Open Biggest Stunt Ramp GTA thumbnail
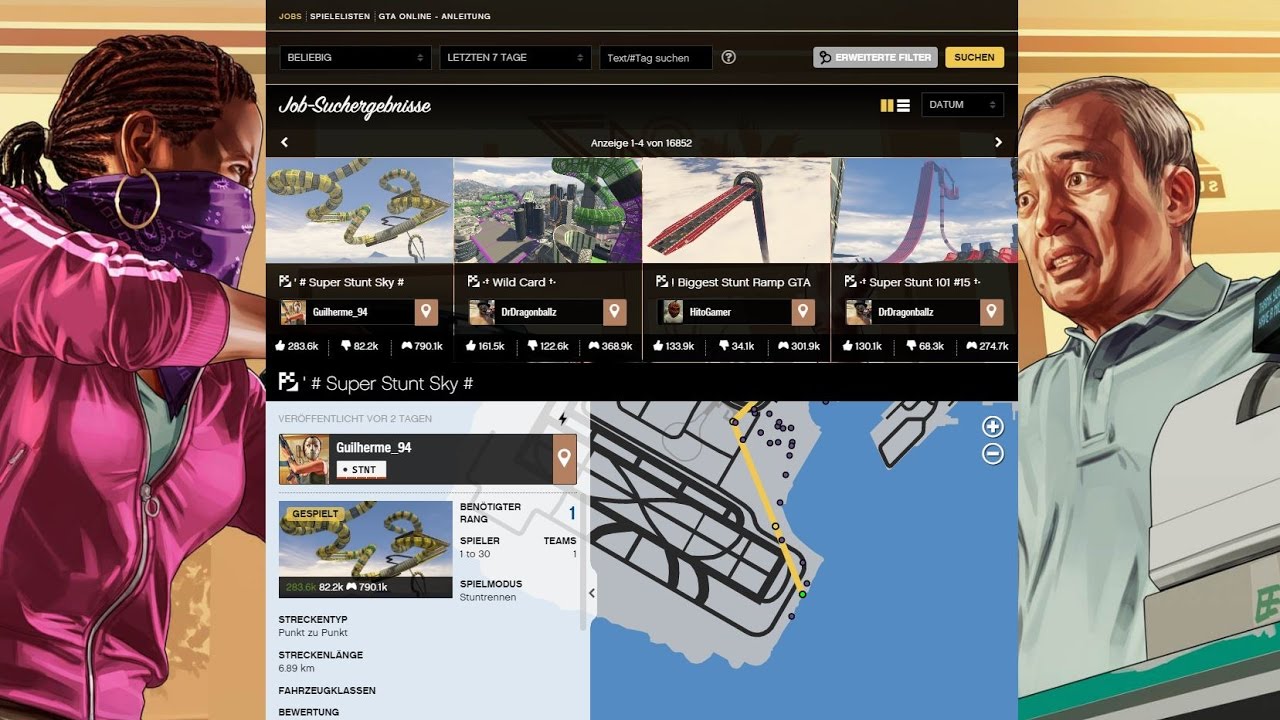This screenshot has height=720, width=1280. [736, 210]
